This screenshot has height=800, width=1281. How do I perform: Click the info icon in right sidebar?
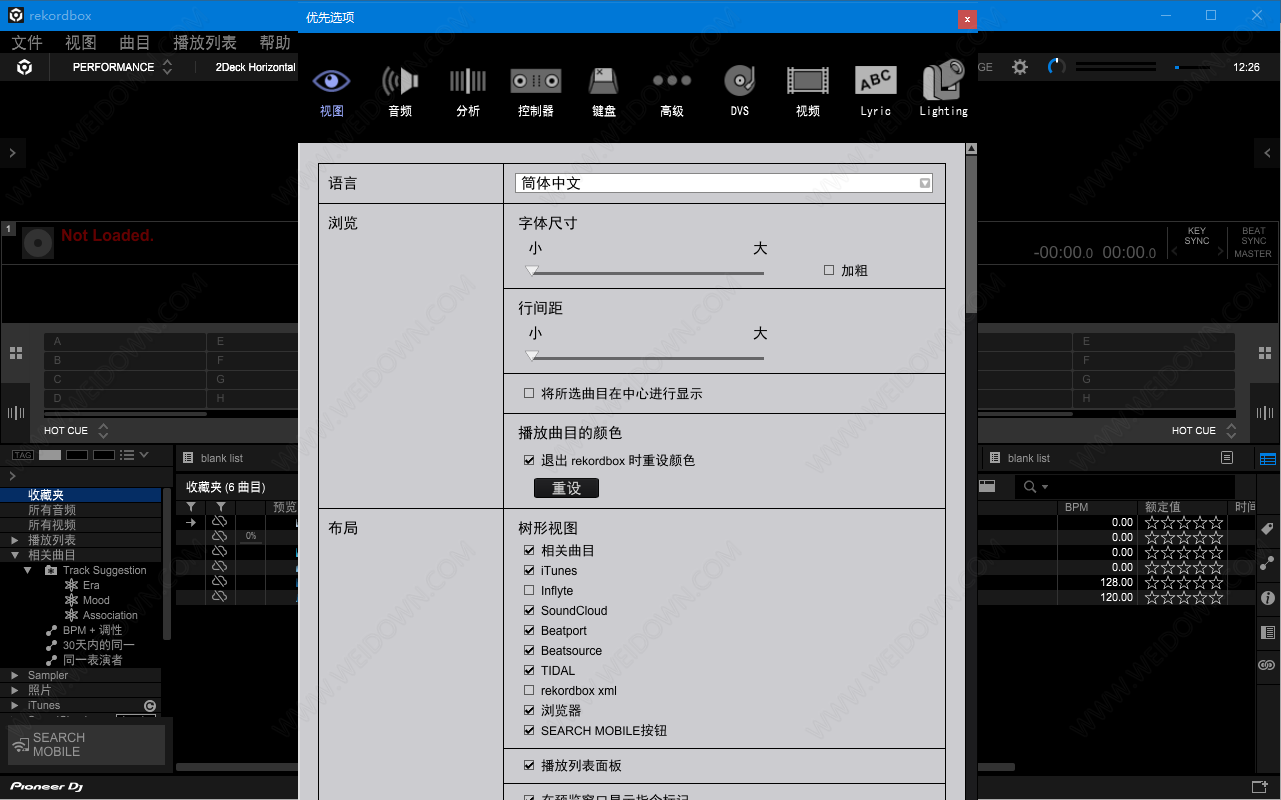pyautogui.click(x=1268, y=598)
